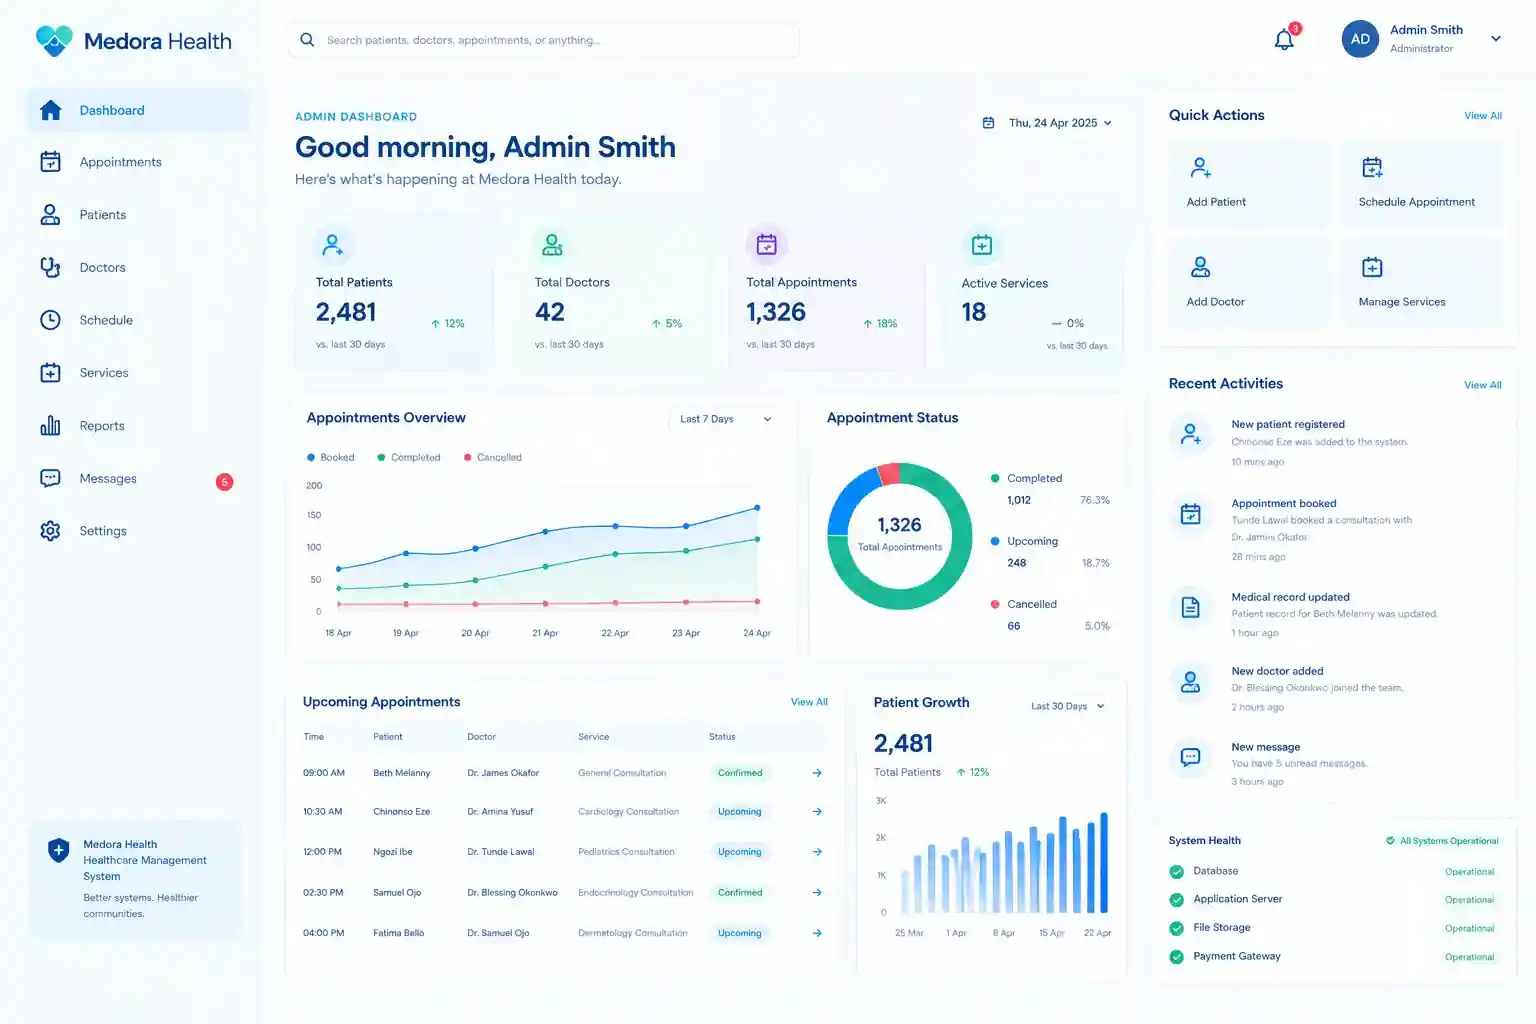This screenshot has height=1024, width=1536.
Task: Click the Total Appointments card icon
Action: pyautogui.click(x=767, y=244)
